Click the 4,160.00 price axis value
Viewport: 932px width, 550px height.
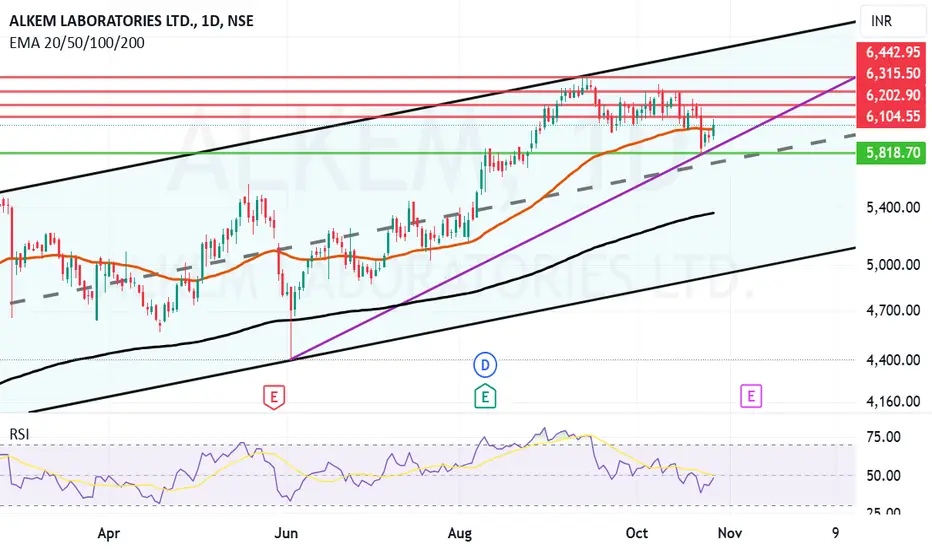pos(893,401)
